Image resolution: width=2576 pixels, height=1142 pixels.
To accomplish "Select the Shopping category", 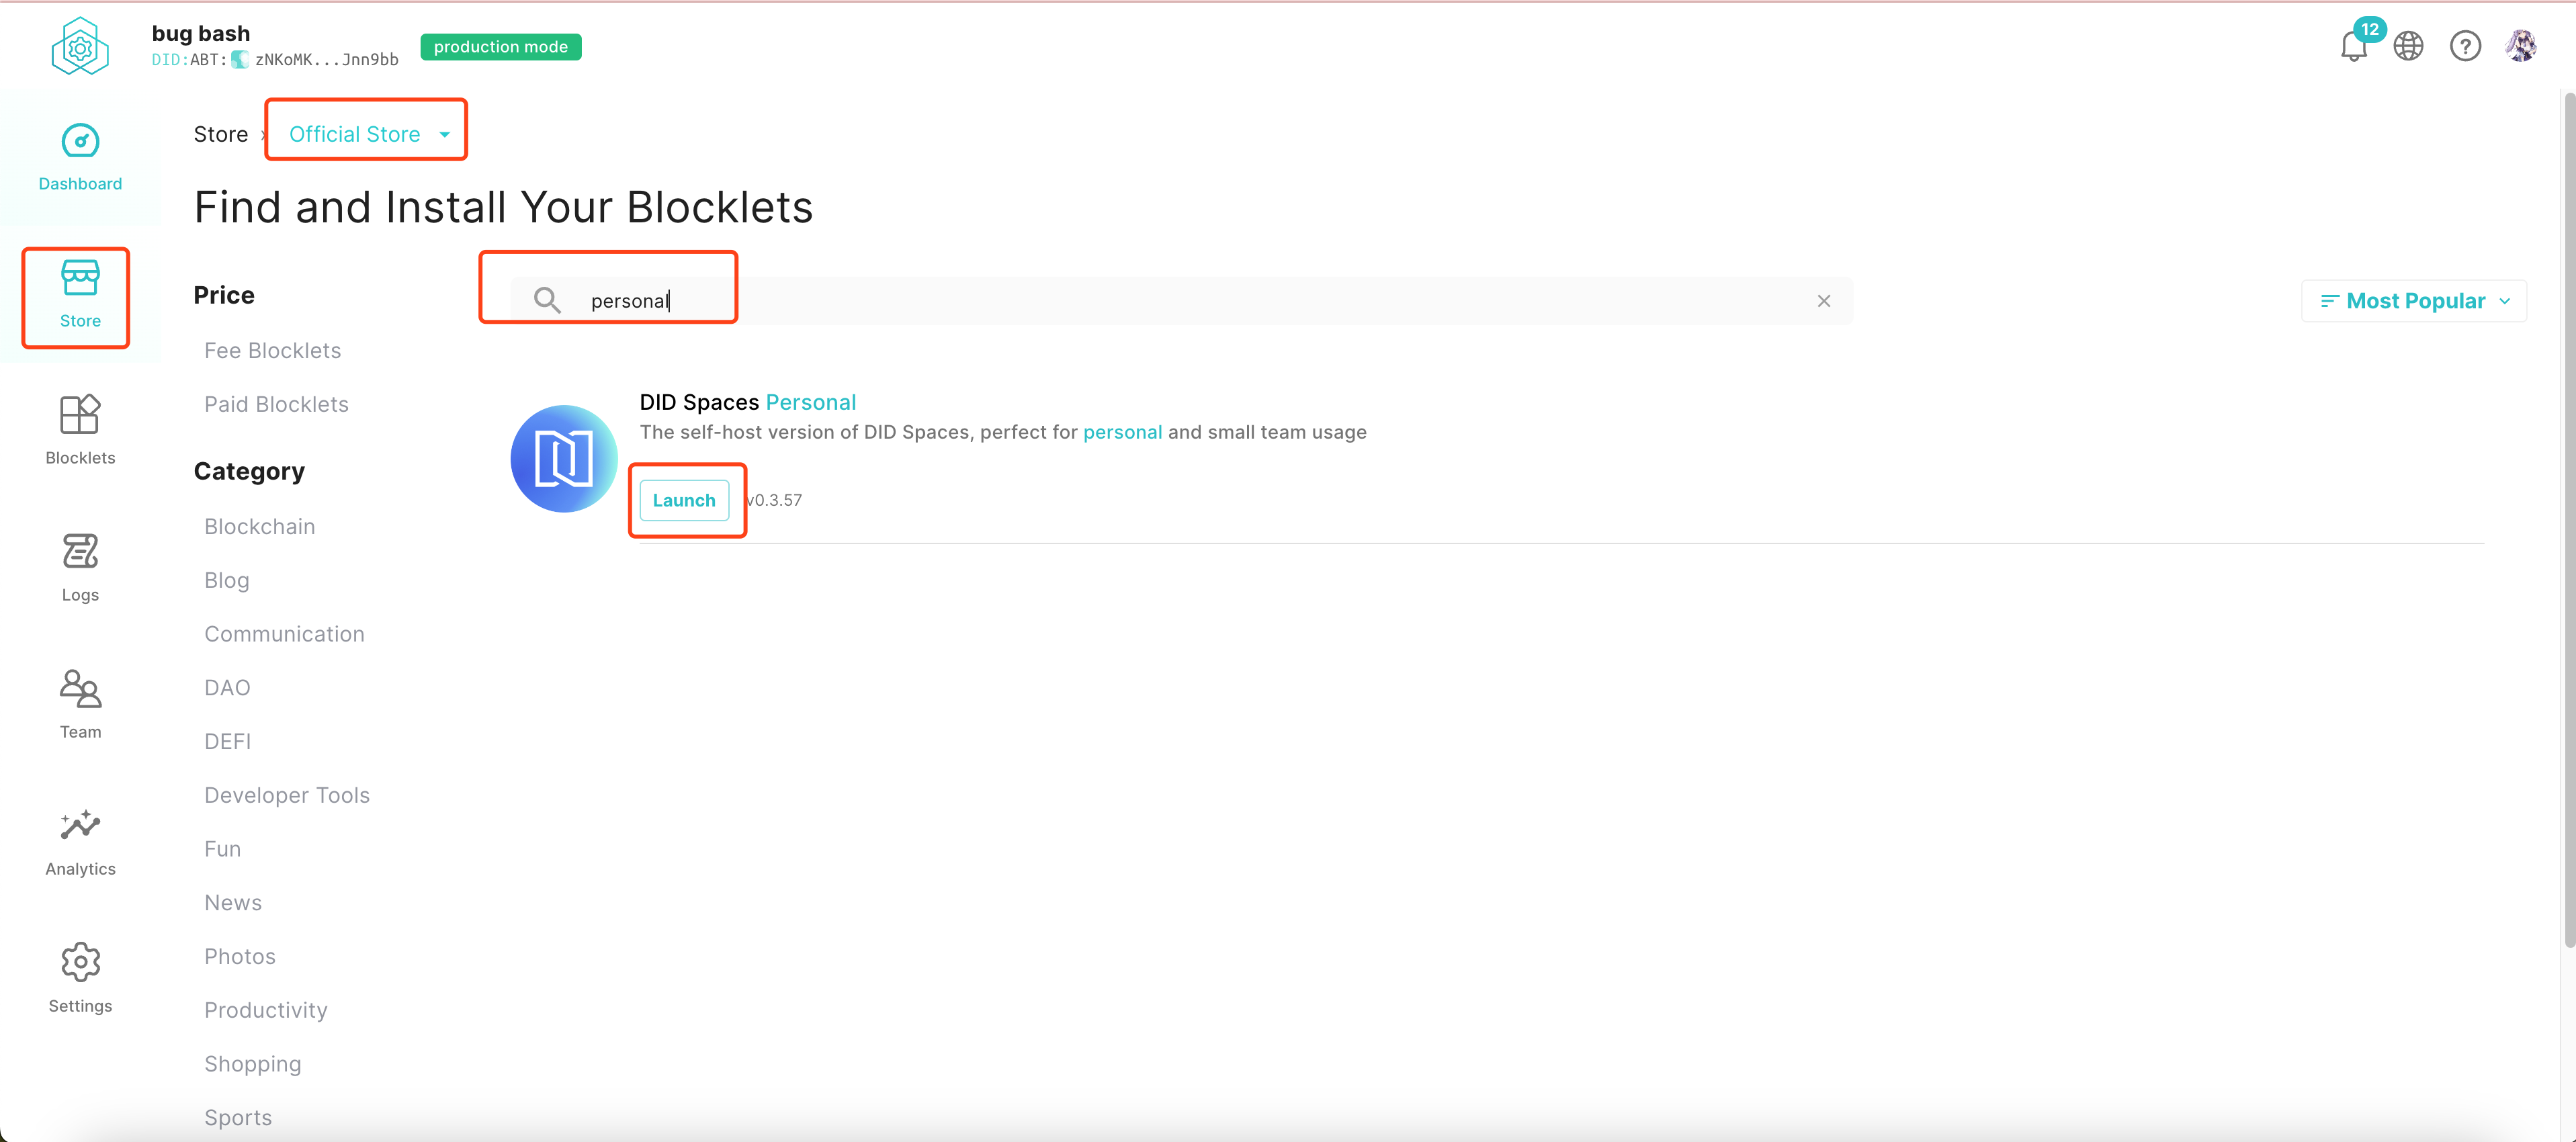I will tap(253, 1065).
